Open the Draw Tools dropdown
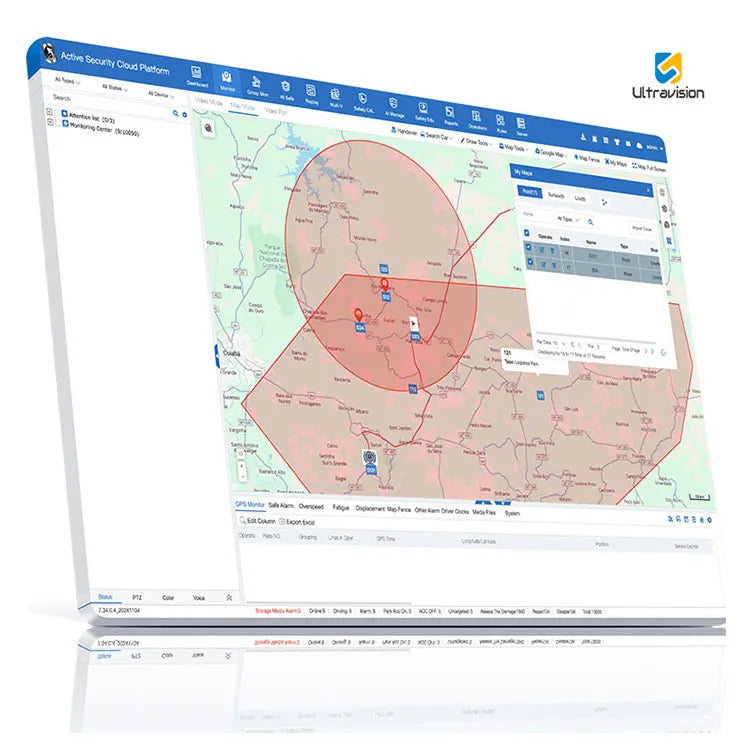 (476, 142)
